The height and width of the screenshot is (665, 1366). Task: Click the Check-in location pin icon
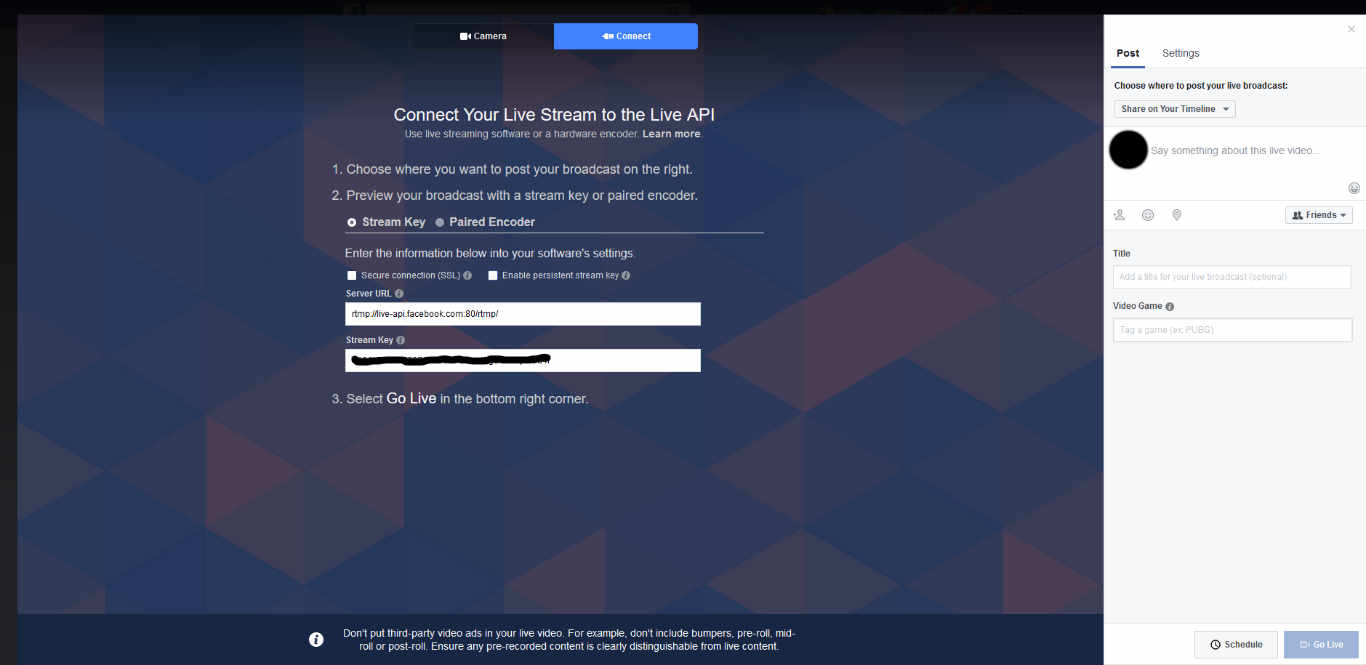(1176, 214)
